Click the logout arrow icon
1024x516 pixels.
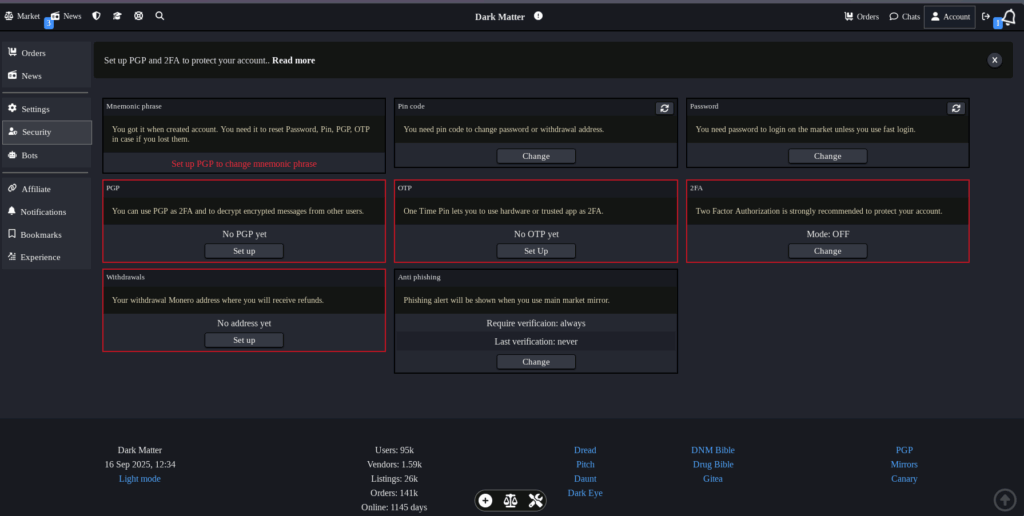pyautogui.click(x=986, y=16)
